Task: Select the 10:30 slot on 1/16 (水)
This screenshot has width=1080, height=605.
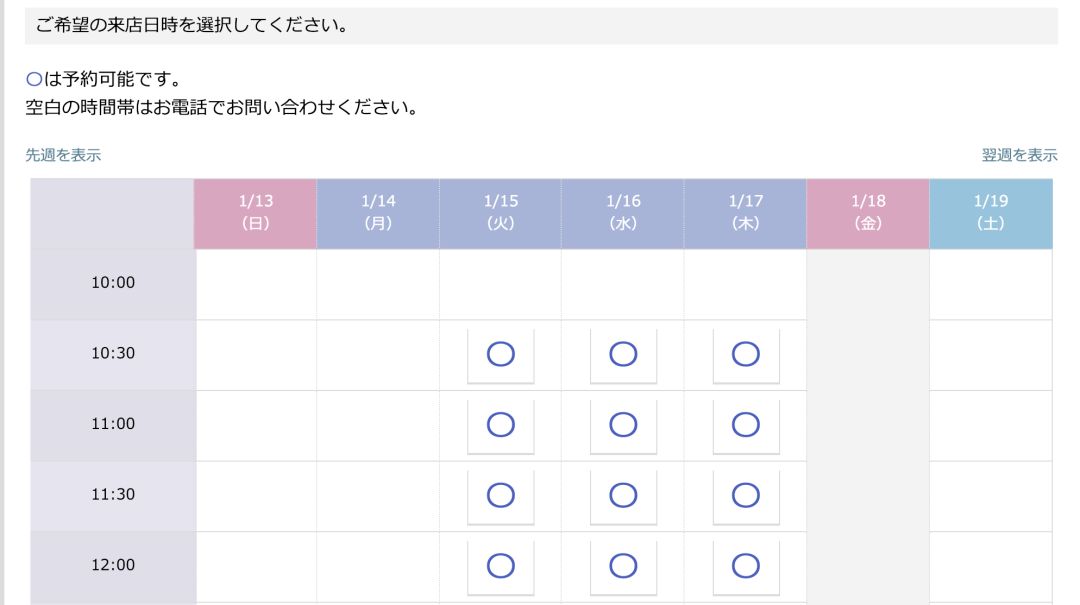Action: tap(623, 354)
